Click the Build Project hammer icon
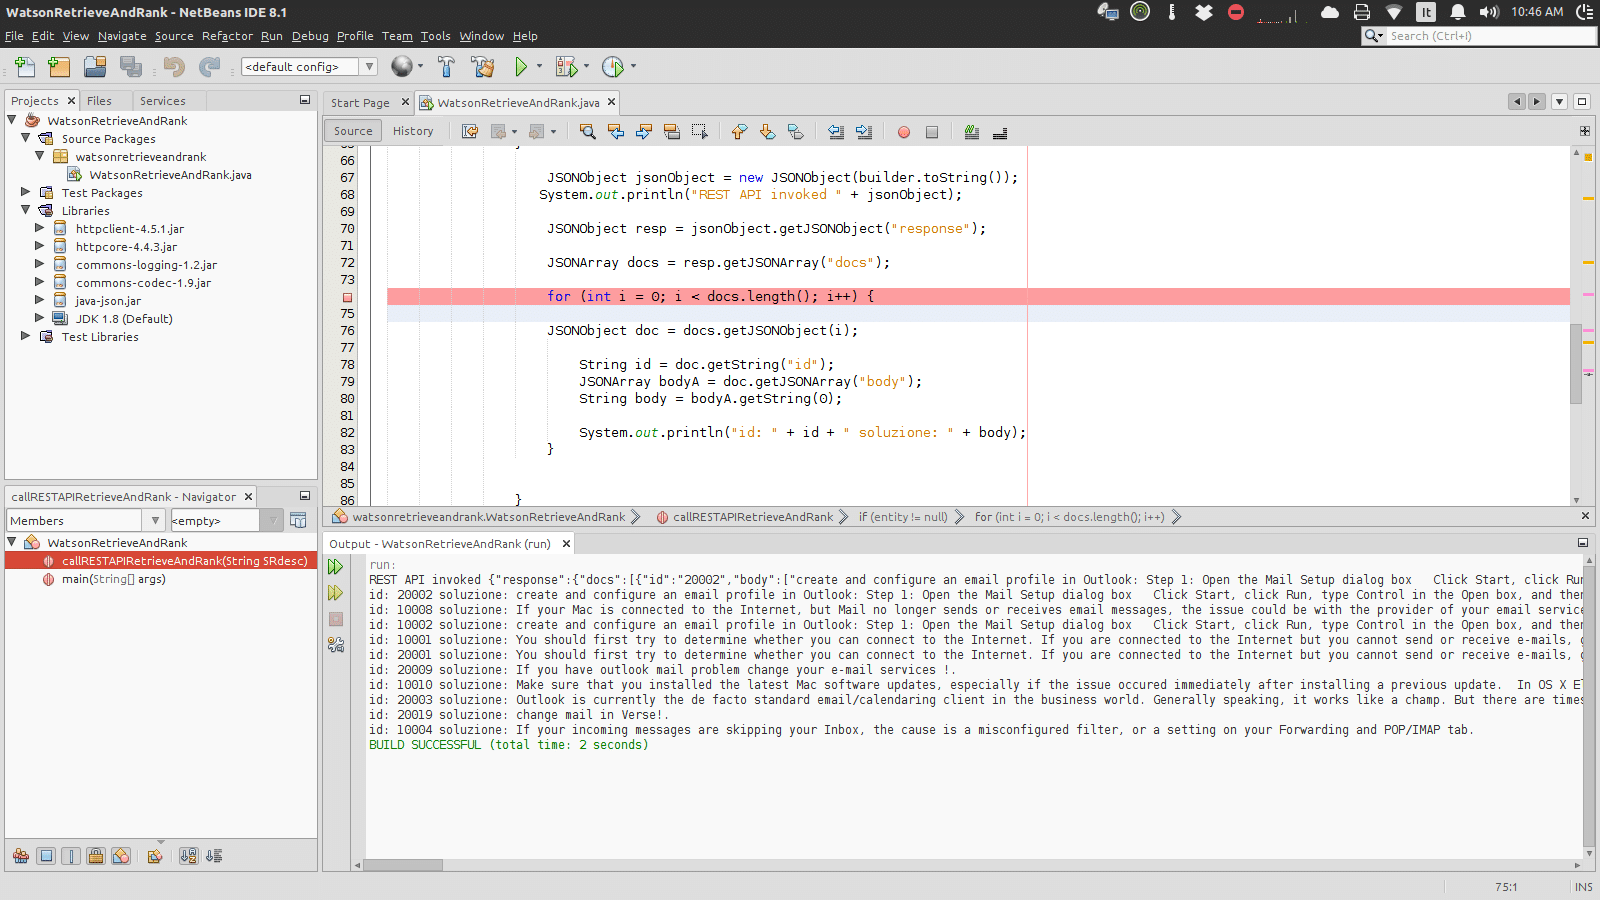 446,67
